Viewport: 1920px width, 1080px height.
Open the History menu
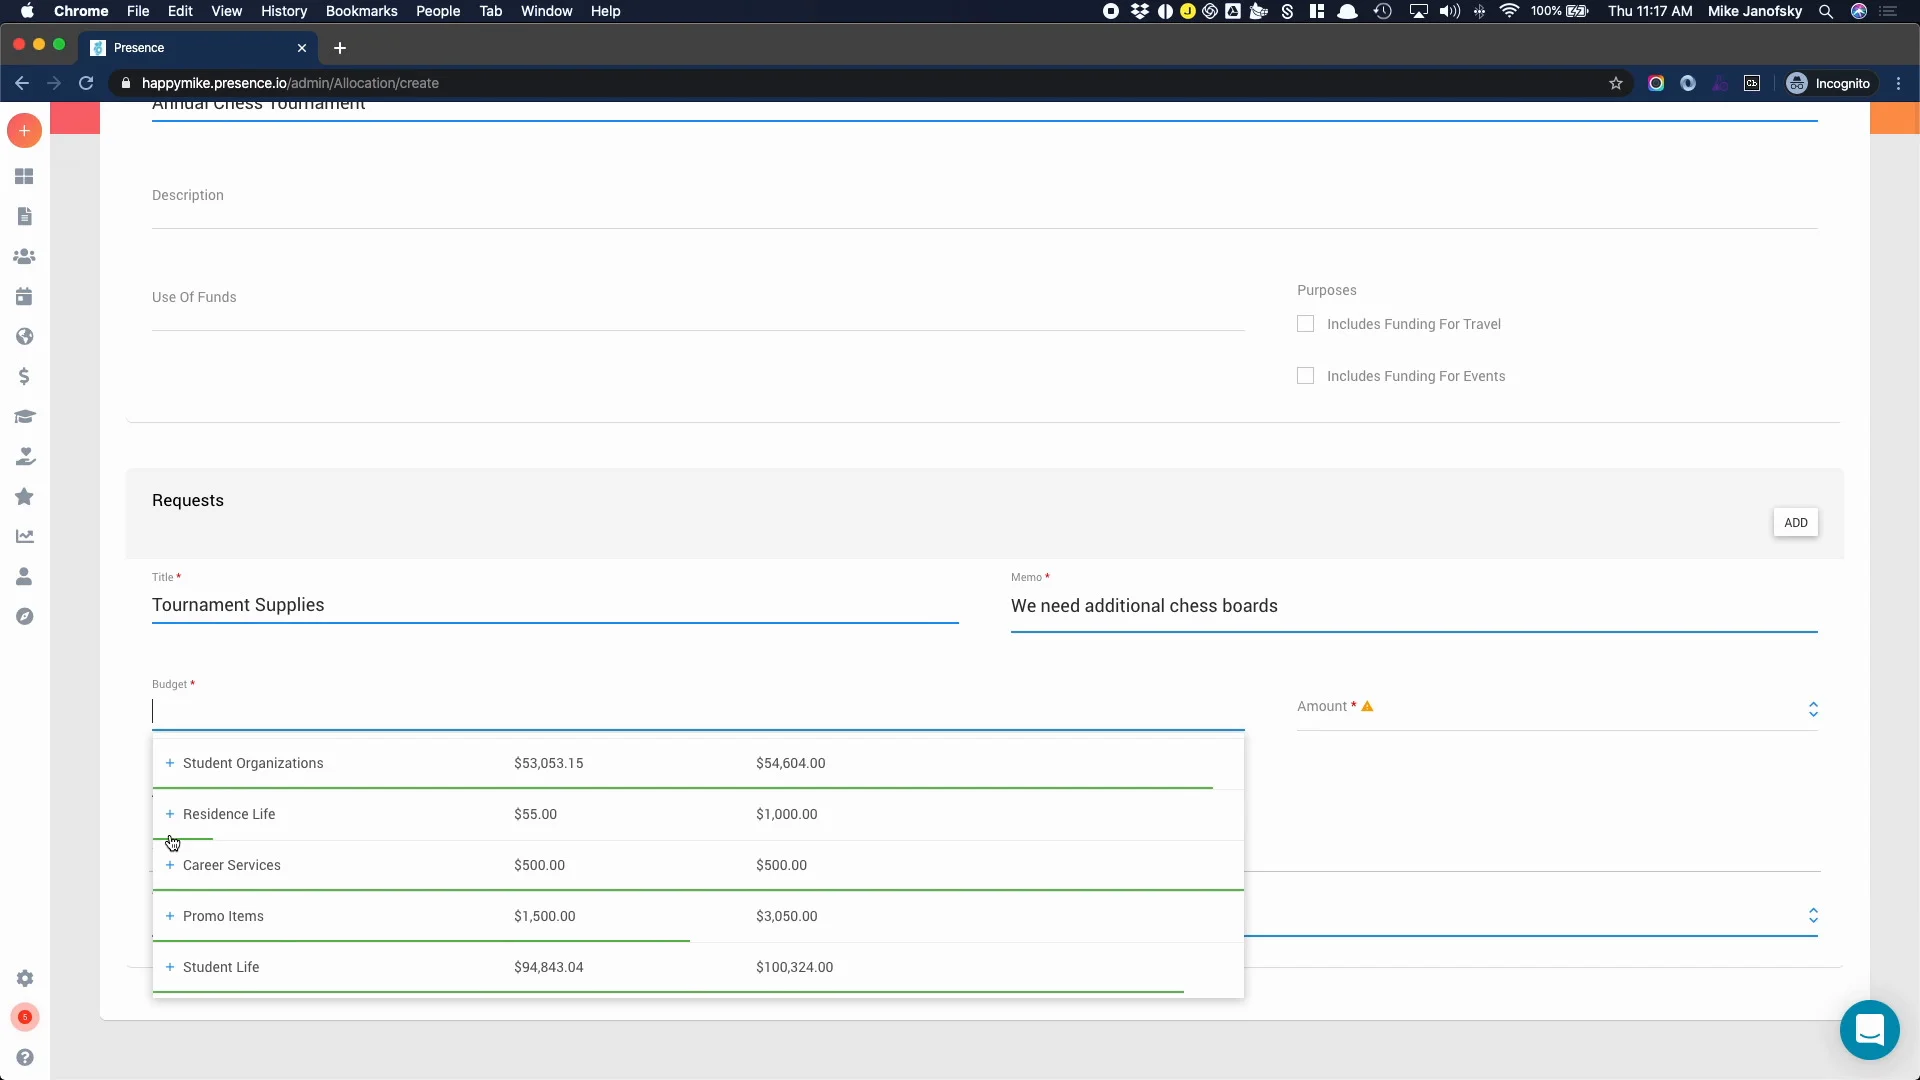(x=283, y=11)
